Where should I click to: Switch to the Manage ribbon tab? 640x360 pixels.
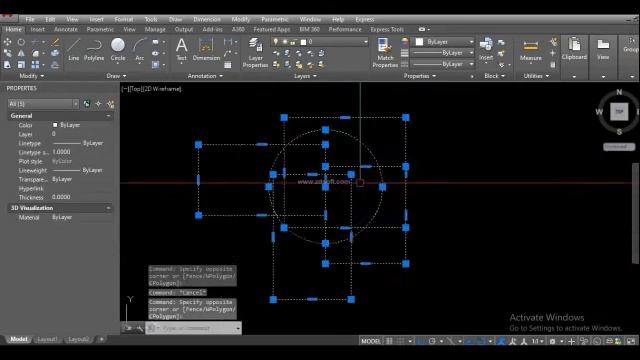[x=155, y=29]
